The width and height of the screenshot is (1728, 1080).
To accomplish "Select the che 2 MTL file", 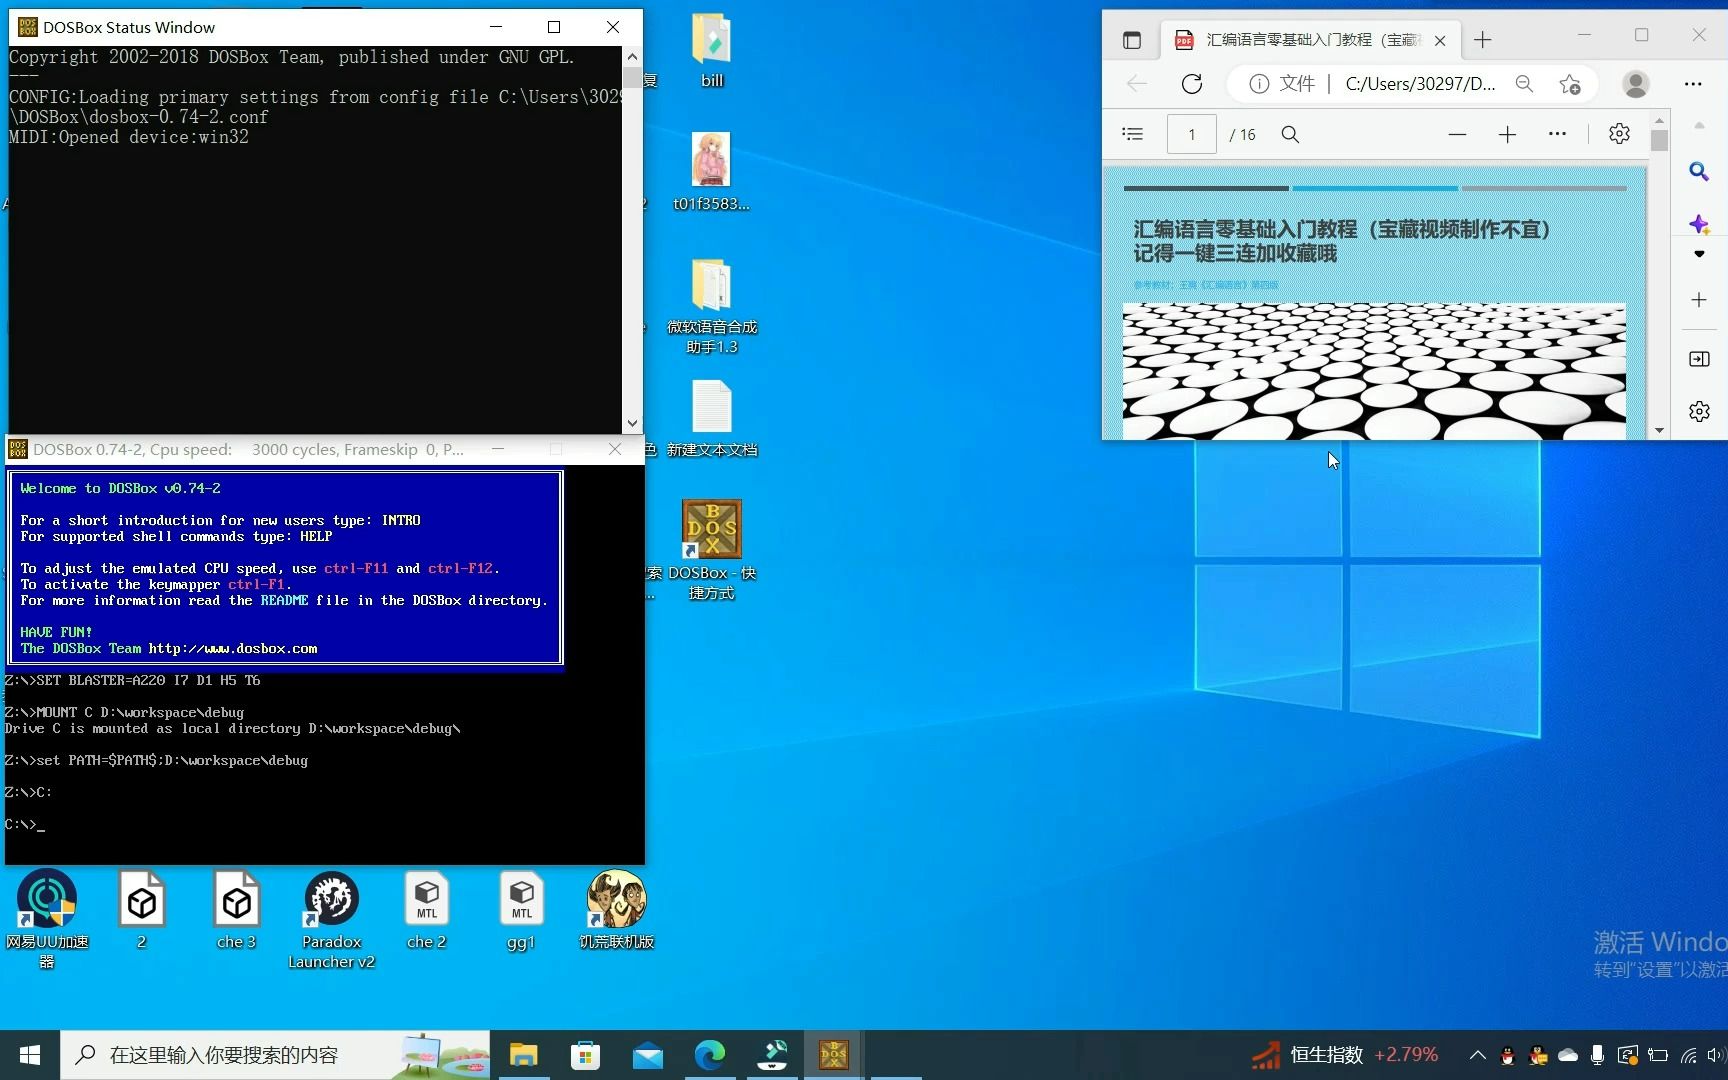I will pyautogui.click(x=427, y=910).
